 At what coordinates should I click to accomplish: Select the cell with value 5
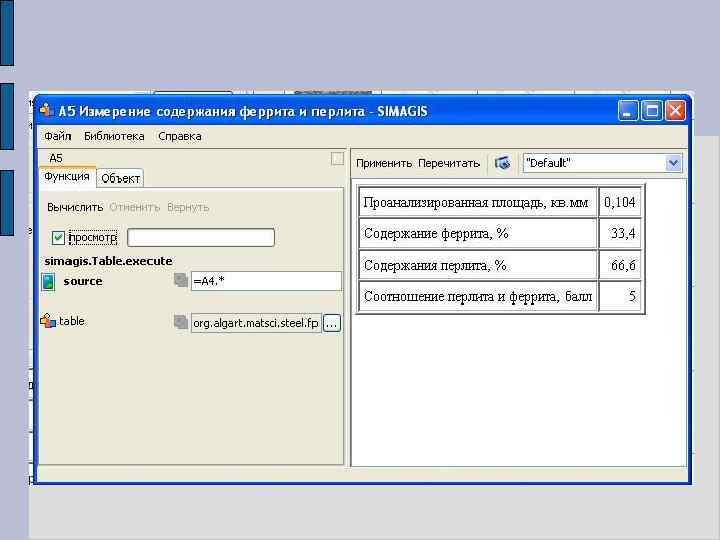pyautogui.click(x=620, y=297)
